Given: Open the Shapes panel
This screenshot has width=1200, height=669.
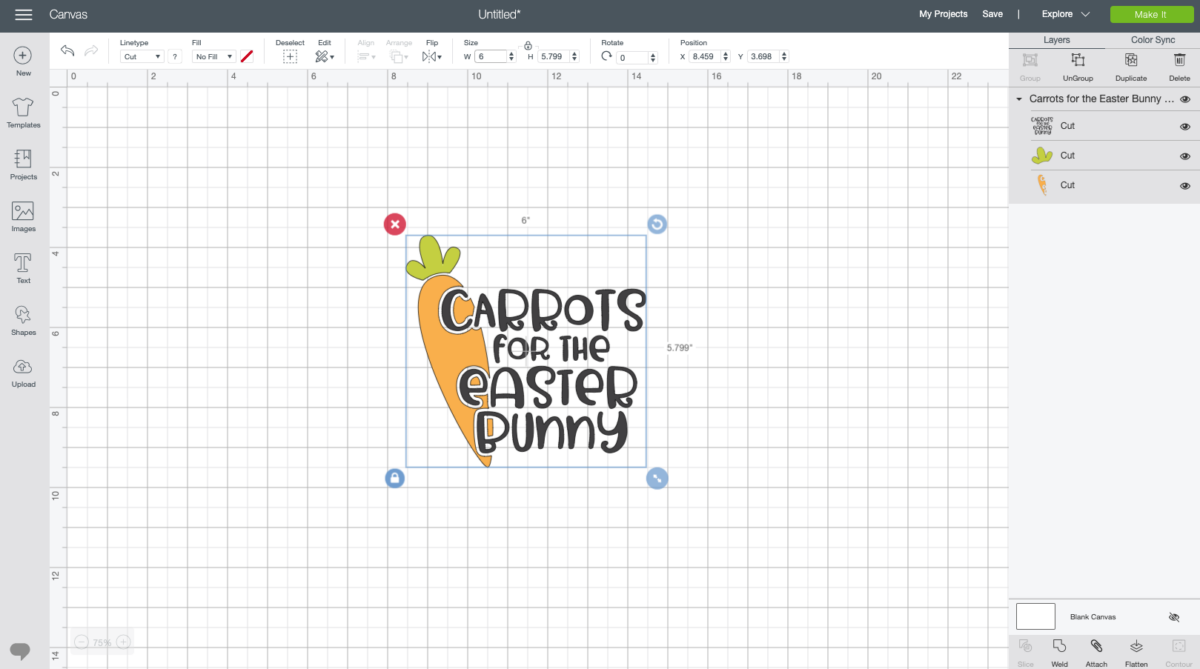Looking at the screenshot, I should point(23,320).
